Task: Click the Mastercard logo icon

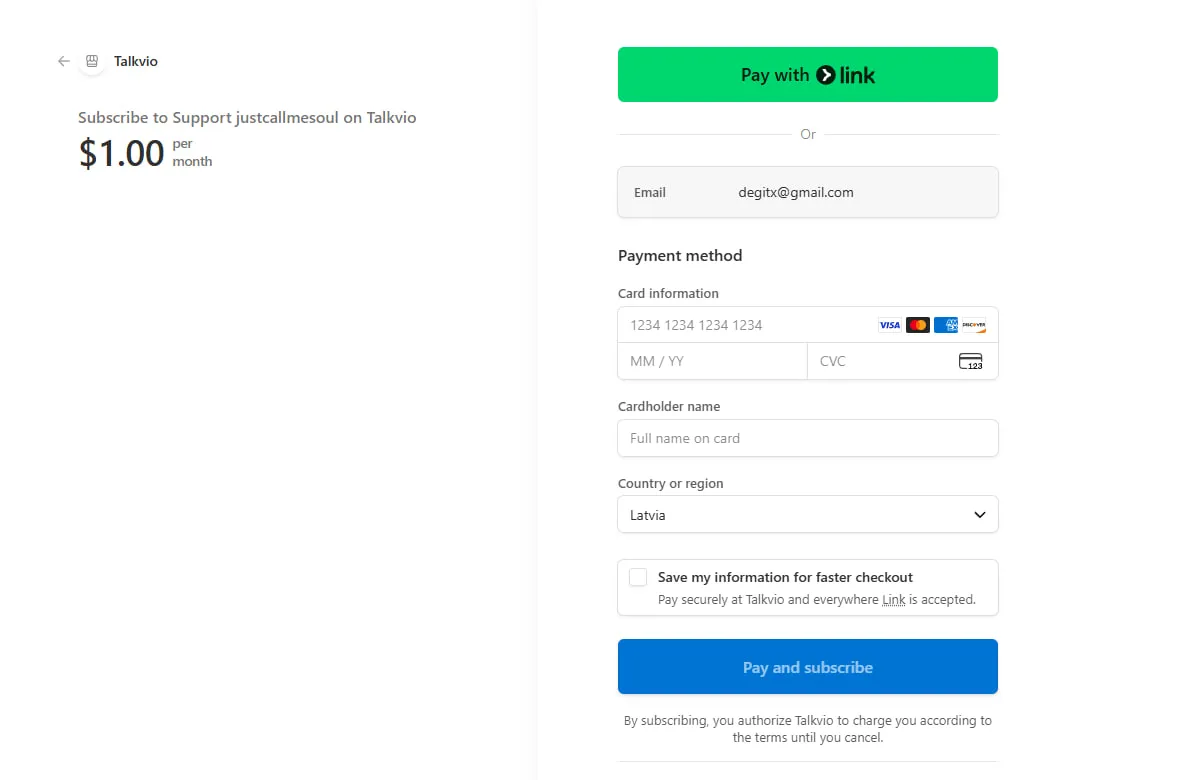Action: [917, 325]
